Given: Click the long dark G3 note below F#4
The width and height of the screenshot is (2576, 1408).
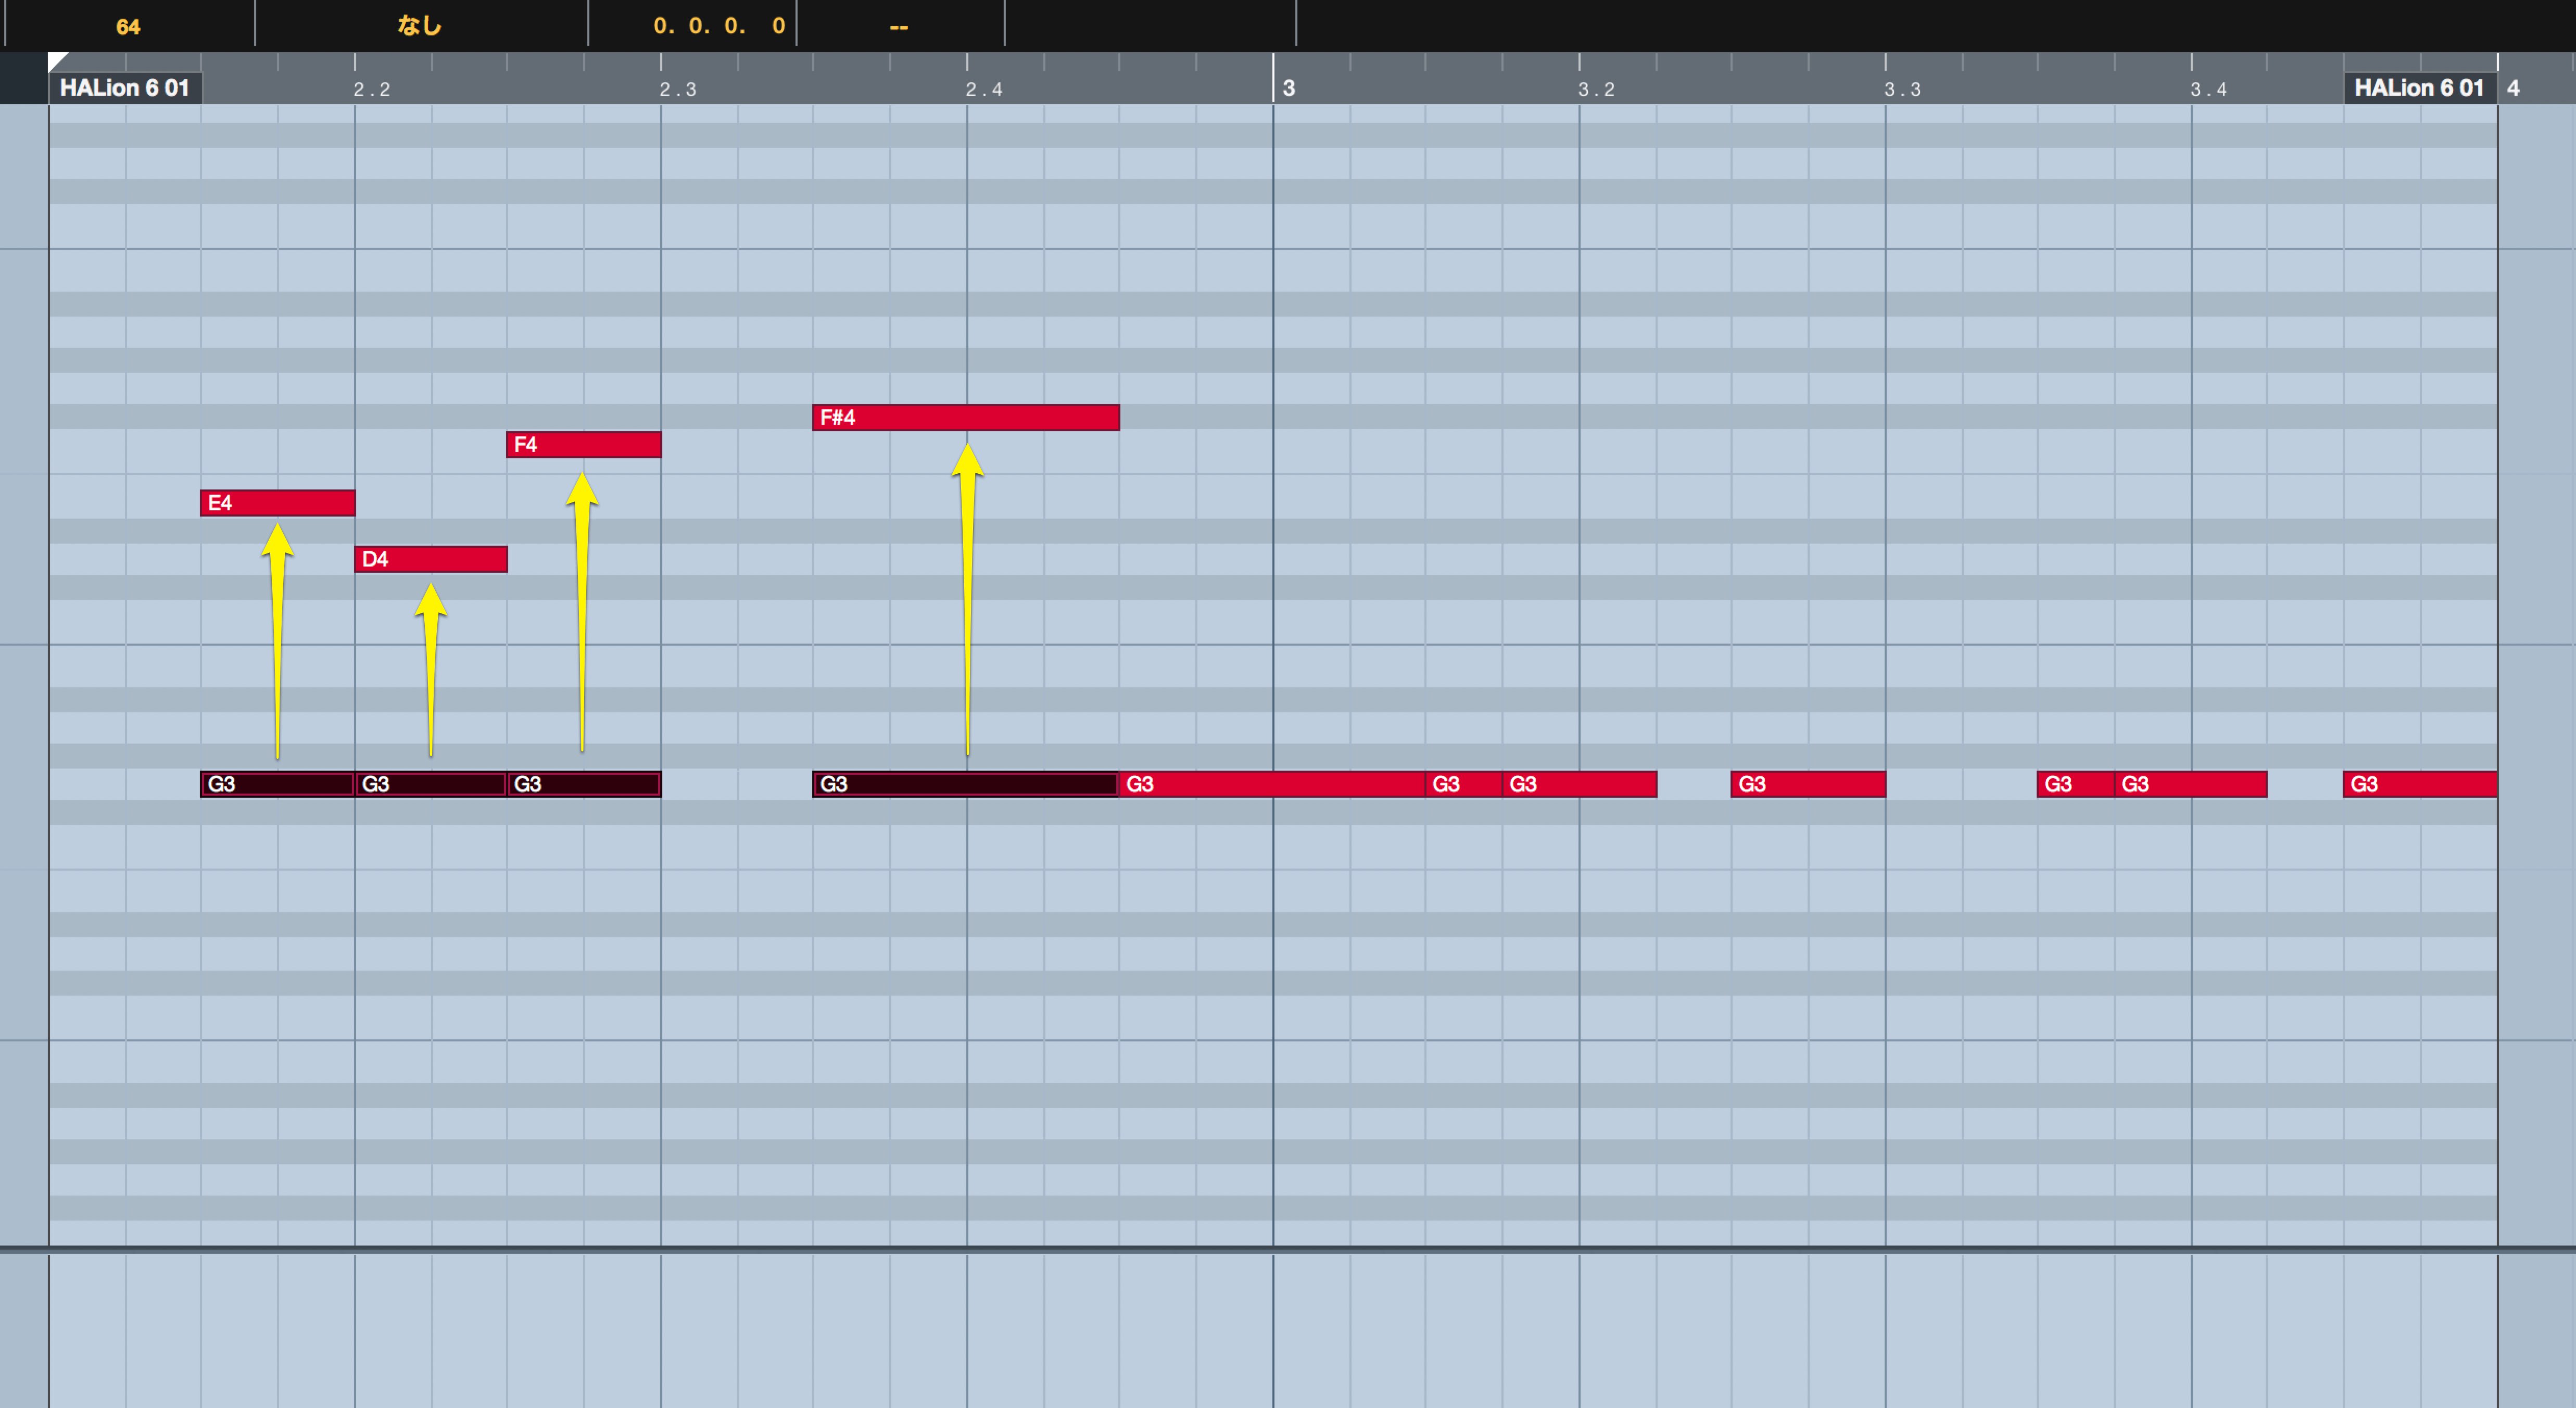Looking at the screenshot, I should click(x=966, y=784).
